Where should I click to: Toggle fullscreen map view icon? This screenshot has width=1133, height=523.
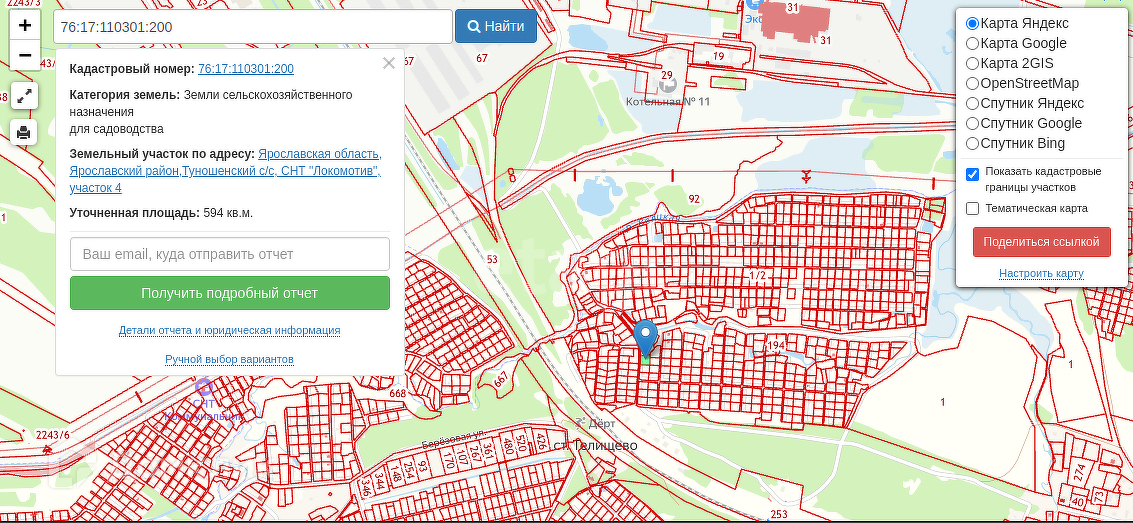[x=25, y=96]
